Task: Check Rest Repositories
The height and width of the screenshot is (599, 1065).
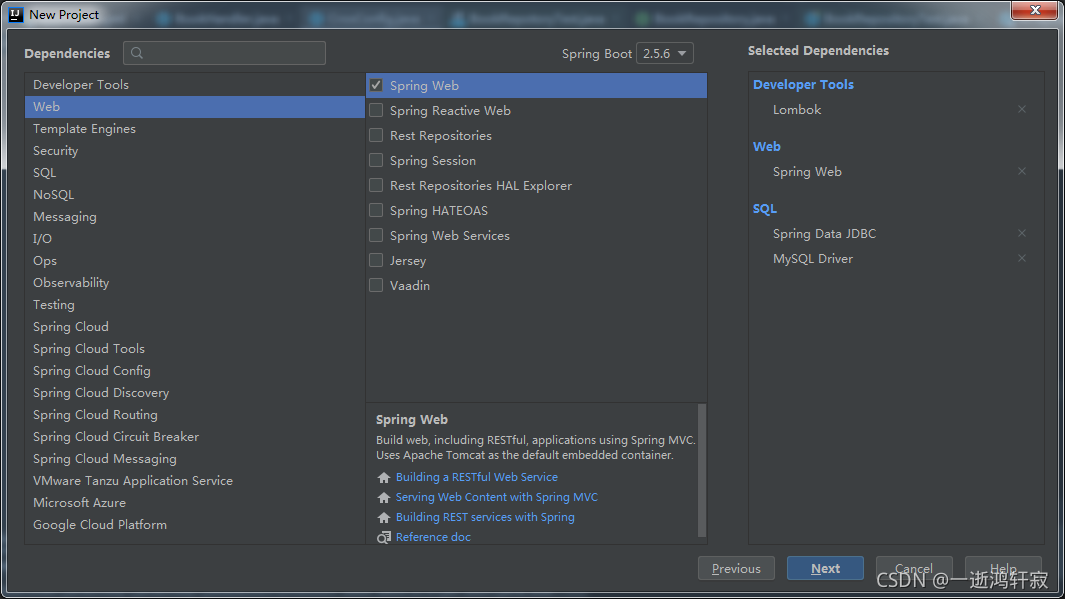Action: 376,135
